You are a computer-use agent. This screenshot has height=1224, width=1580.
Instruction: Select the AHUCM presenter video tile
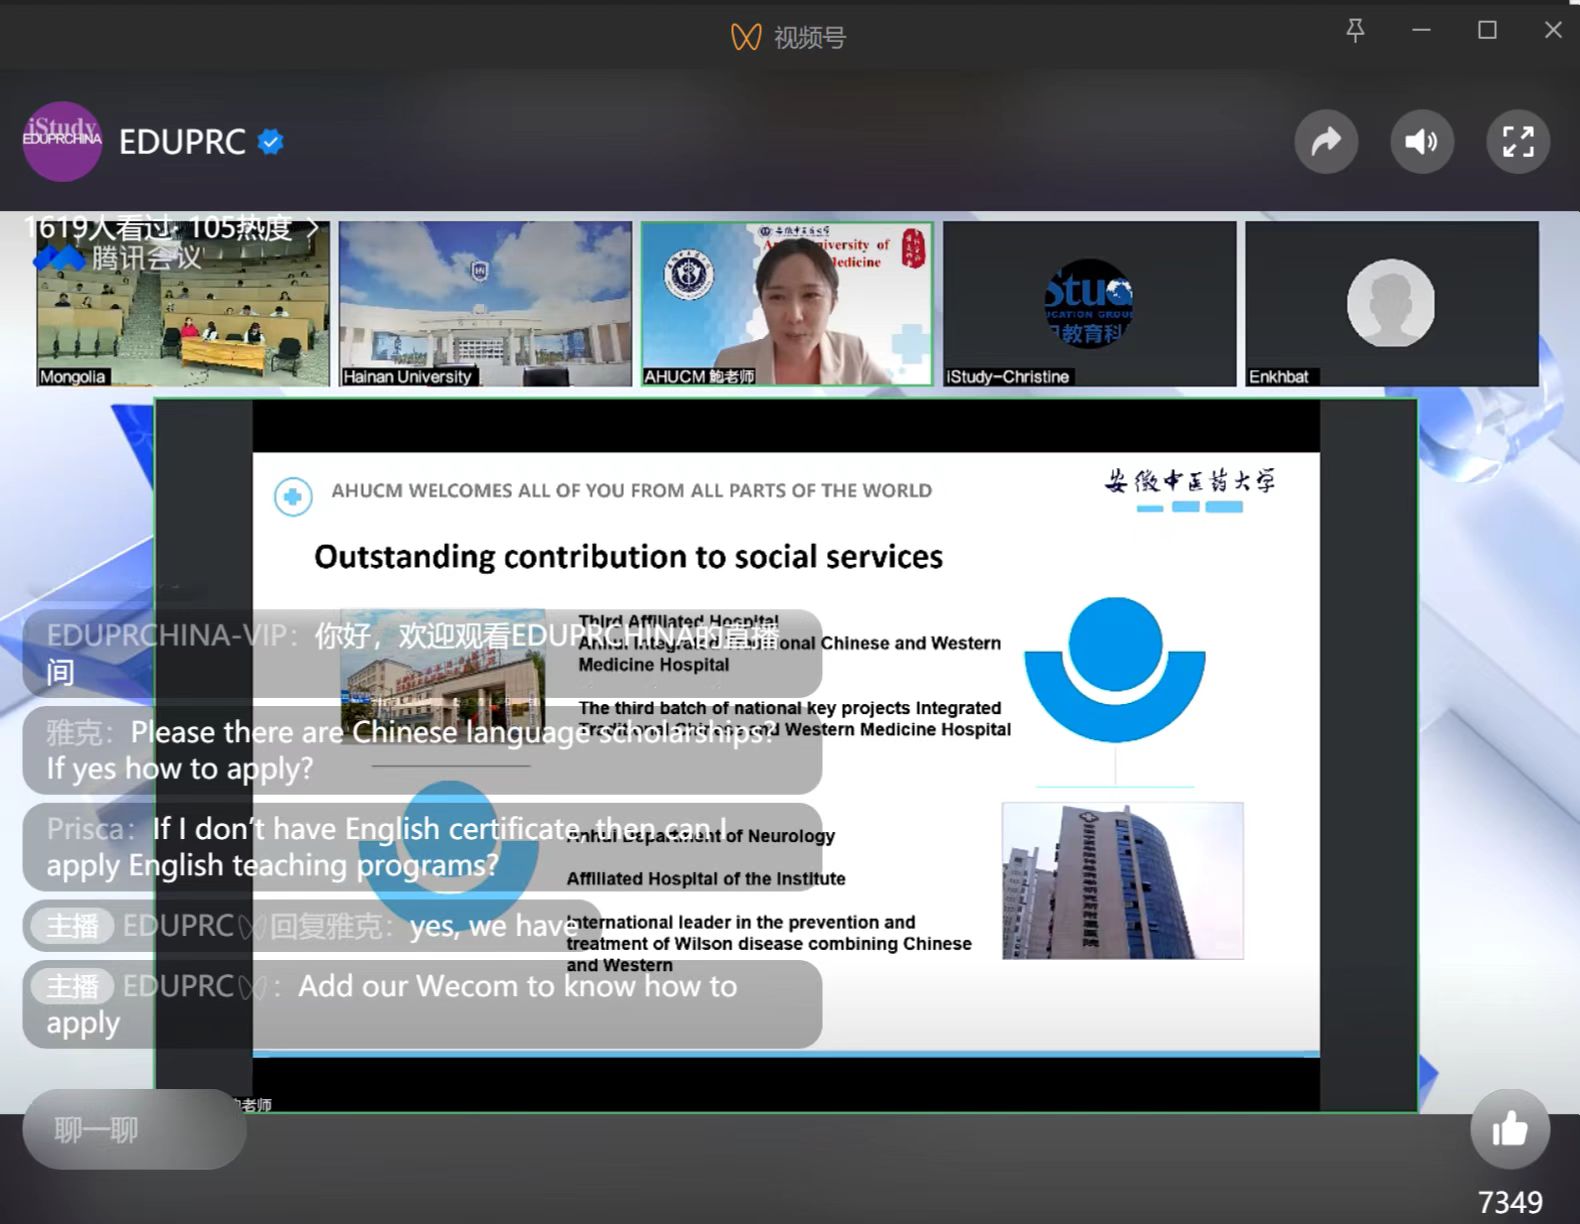787,304
